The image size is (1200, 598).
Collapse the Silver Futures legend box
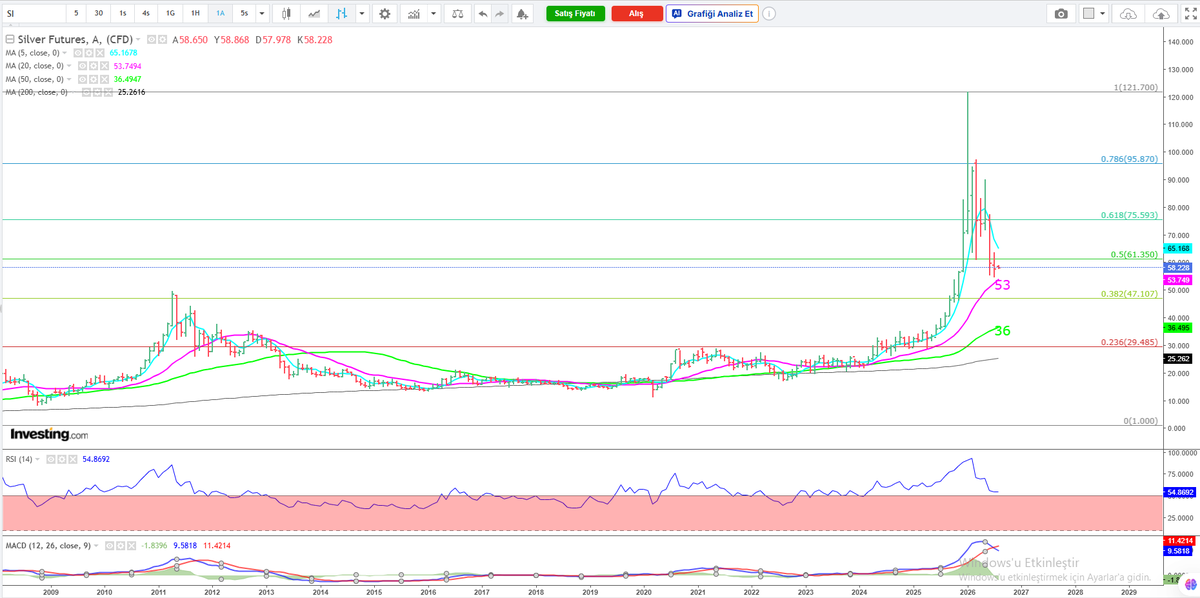[x=11, y=40]
